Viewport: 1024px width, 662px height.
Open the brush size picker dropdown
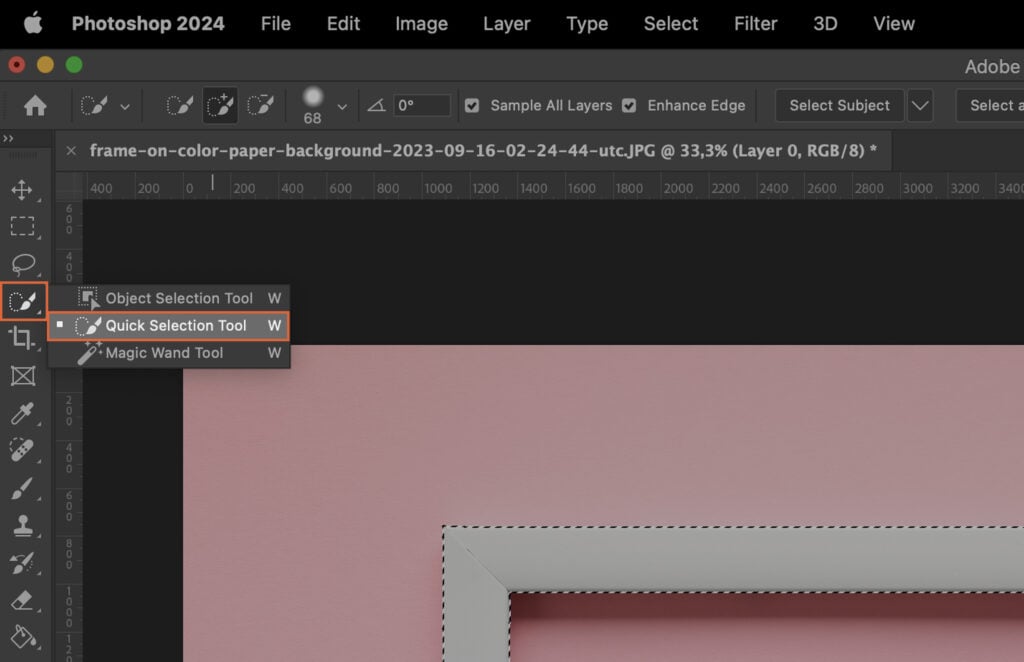[x=342, y=105]
